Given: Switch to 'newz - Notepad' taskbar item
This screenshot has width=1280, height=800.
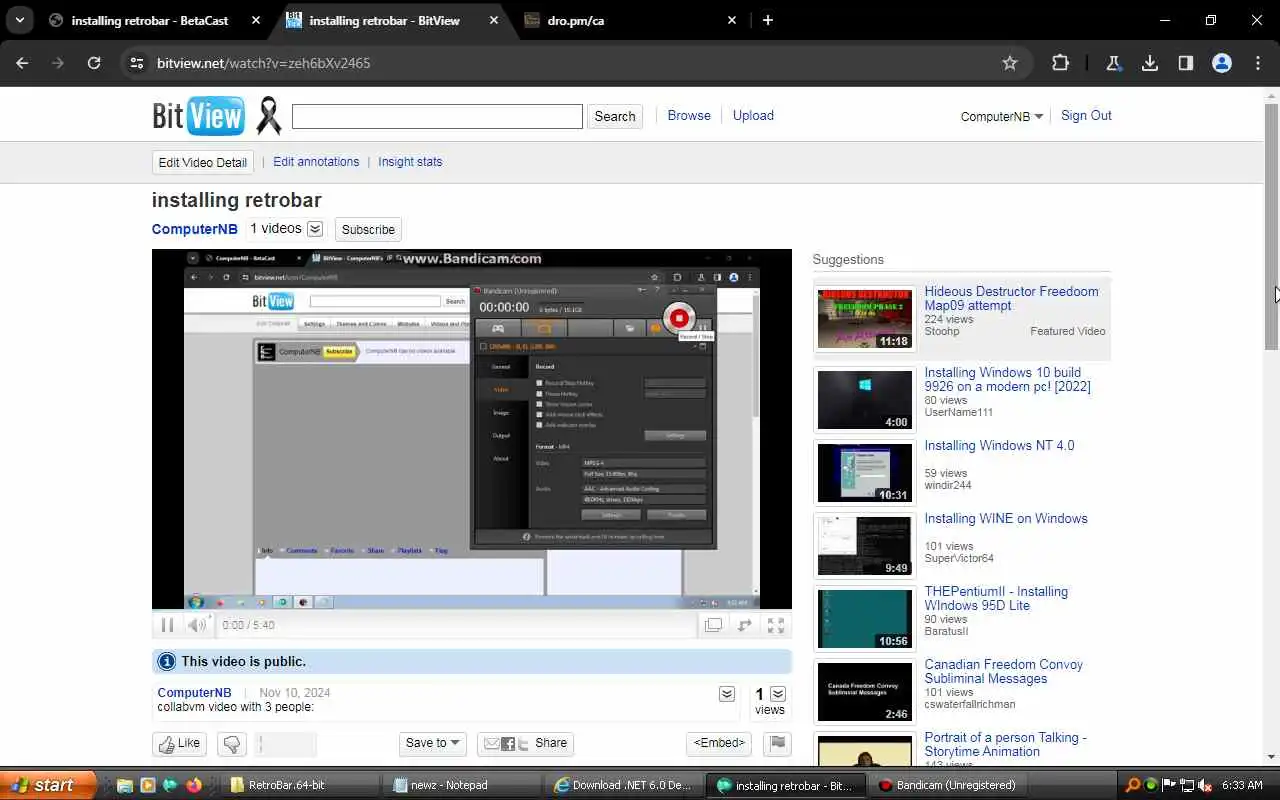Looking at the screenshot, I should tap(464, 785).
